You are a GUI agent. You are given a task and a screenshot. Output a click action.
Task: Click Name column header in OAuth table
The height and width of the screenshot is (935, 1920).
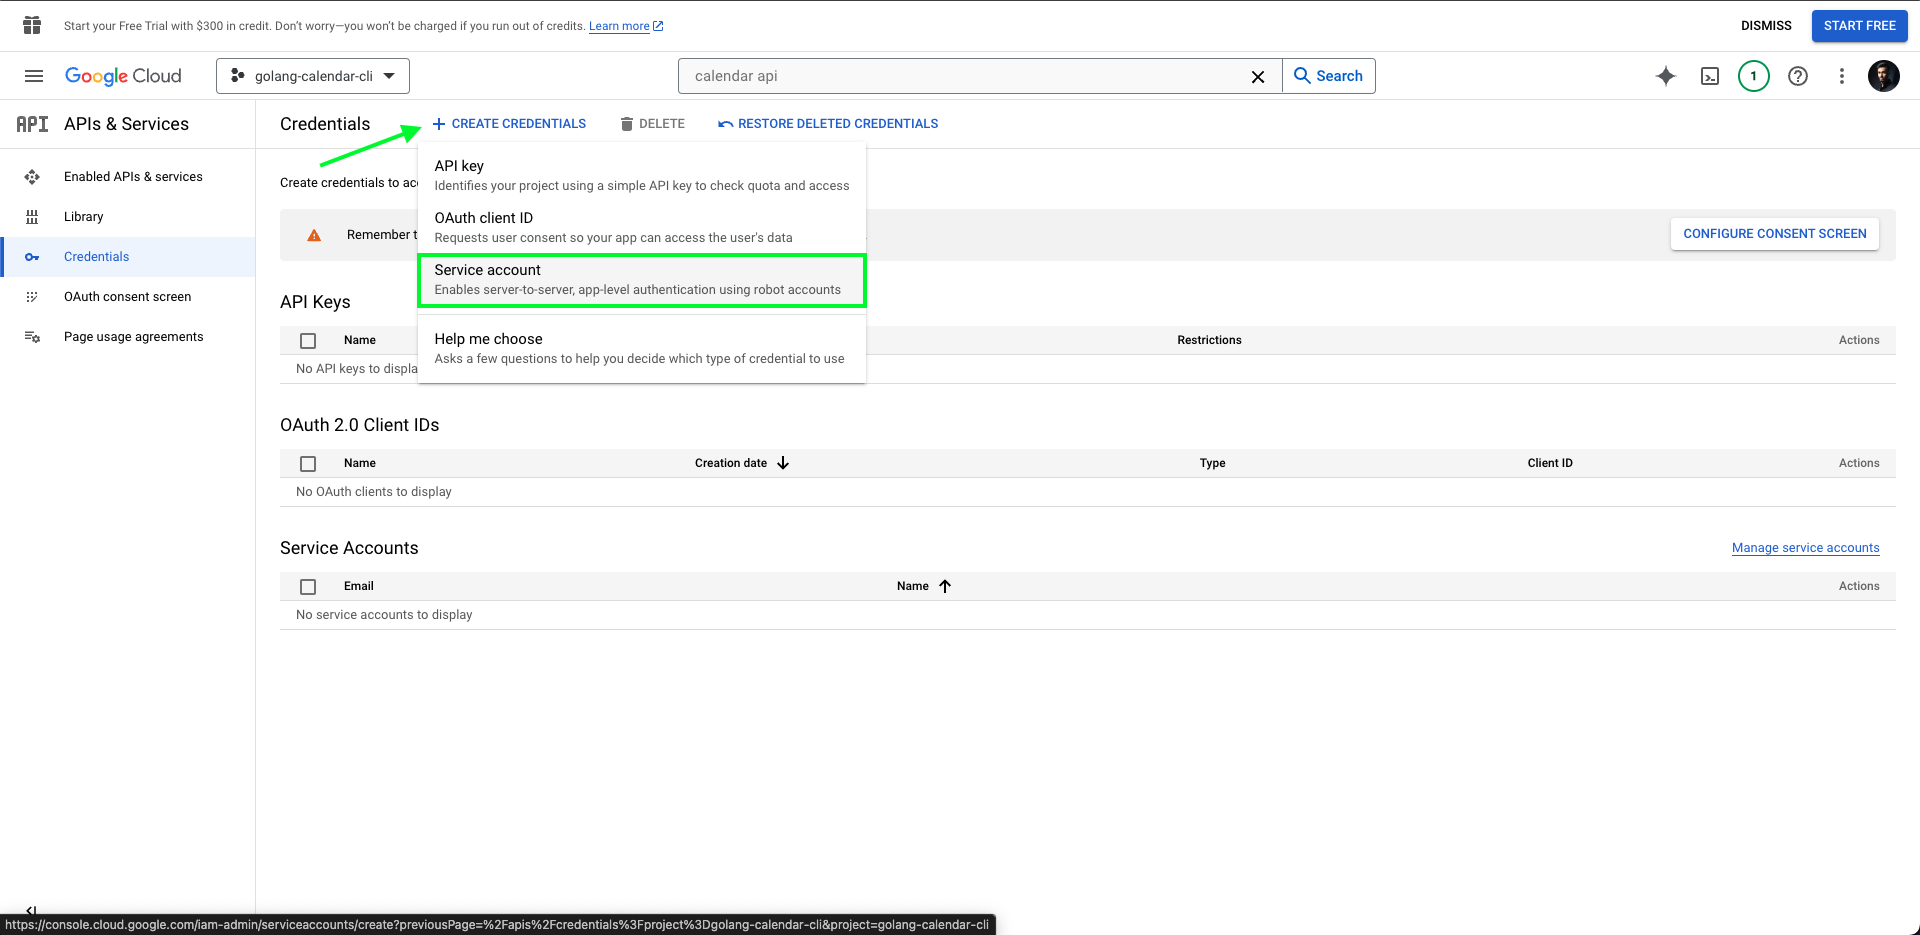coord(360,463)
